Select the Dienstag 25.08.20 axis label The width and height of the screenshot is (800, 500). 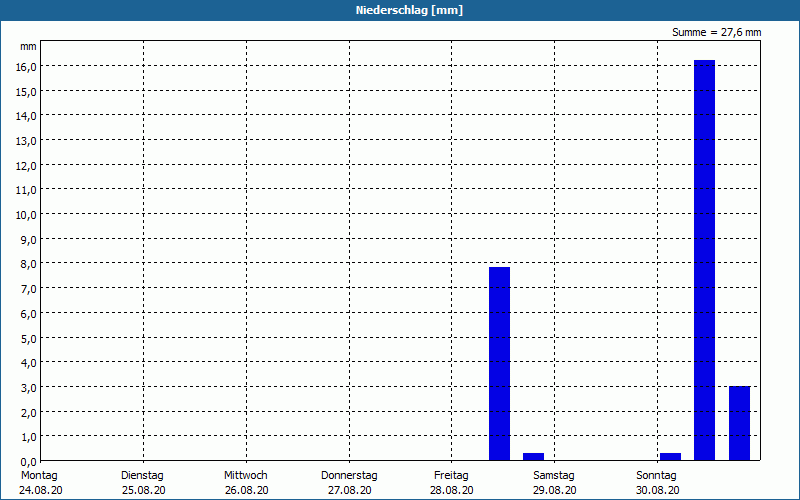[143, 483]
